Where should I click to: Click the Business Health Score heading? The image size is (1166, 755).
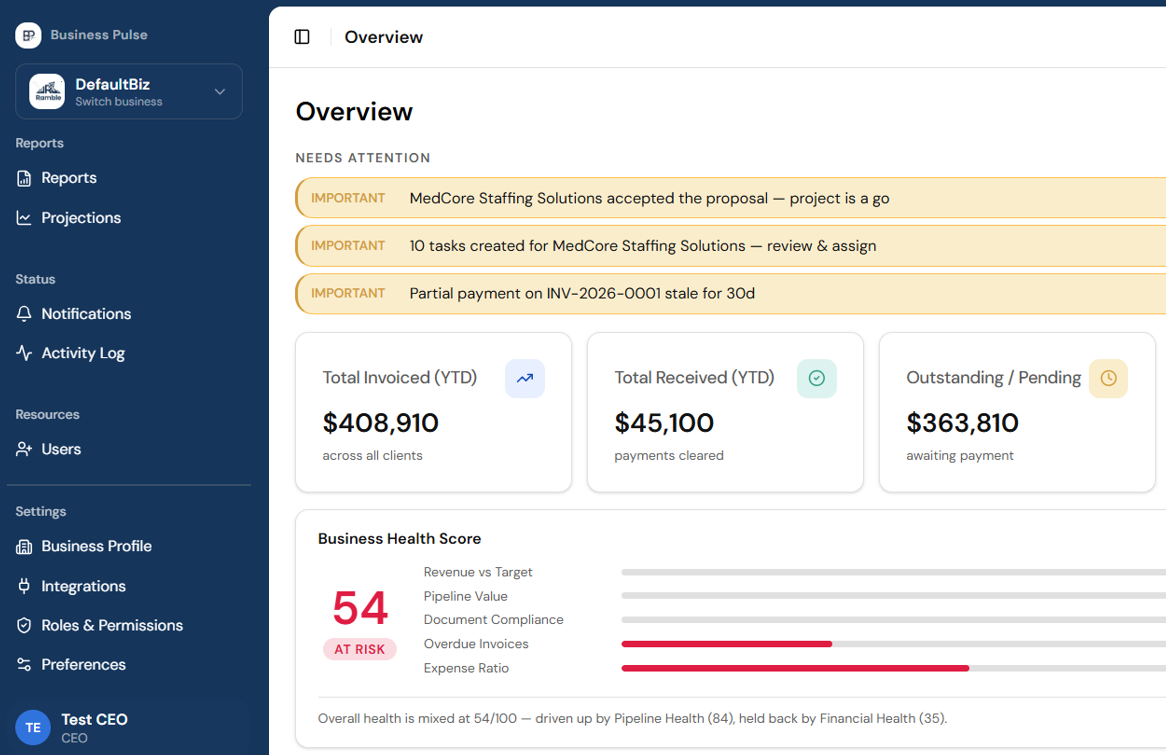point(399,539)
